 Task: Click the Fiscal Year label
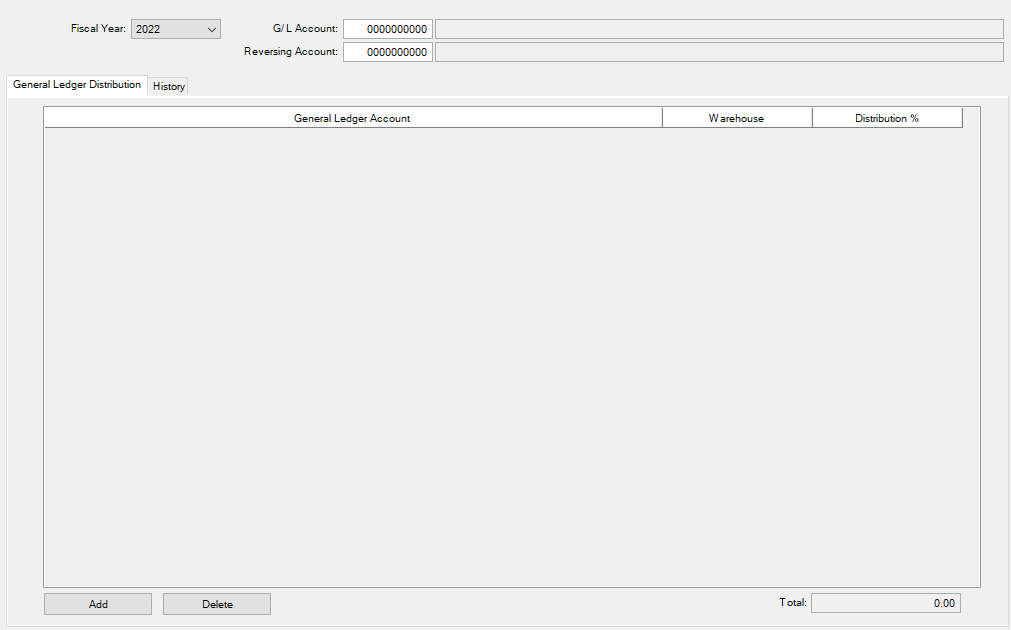pos(98,29)
